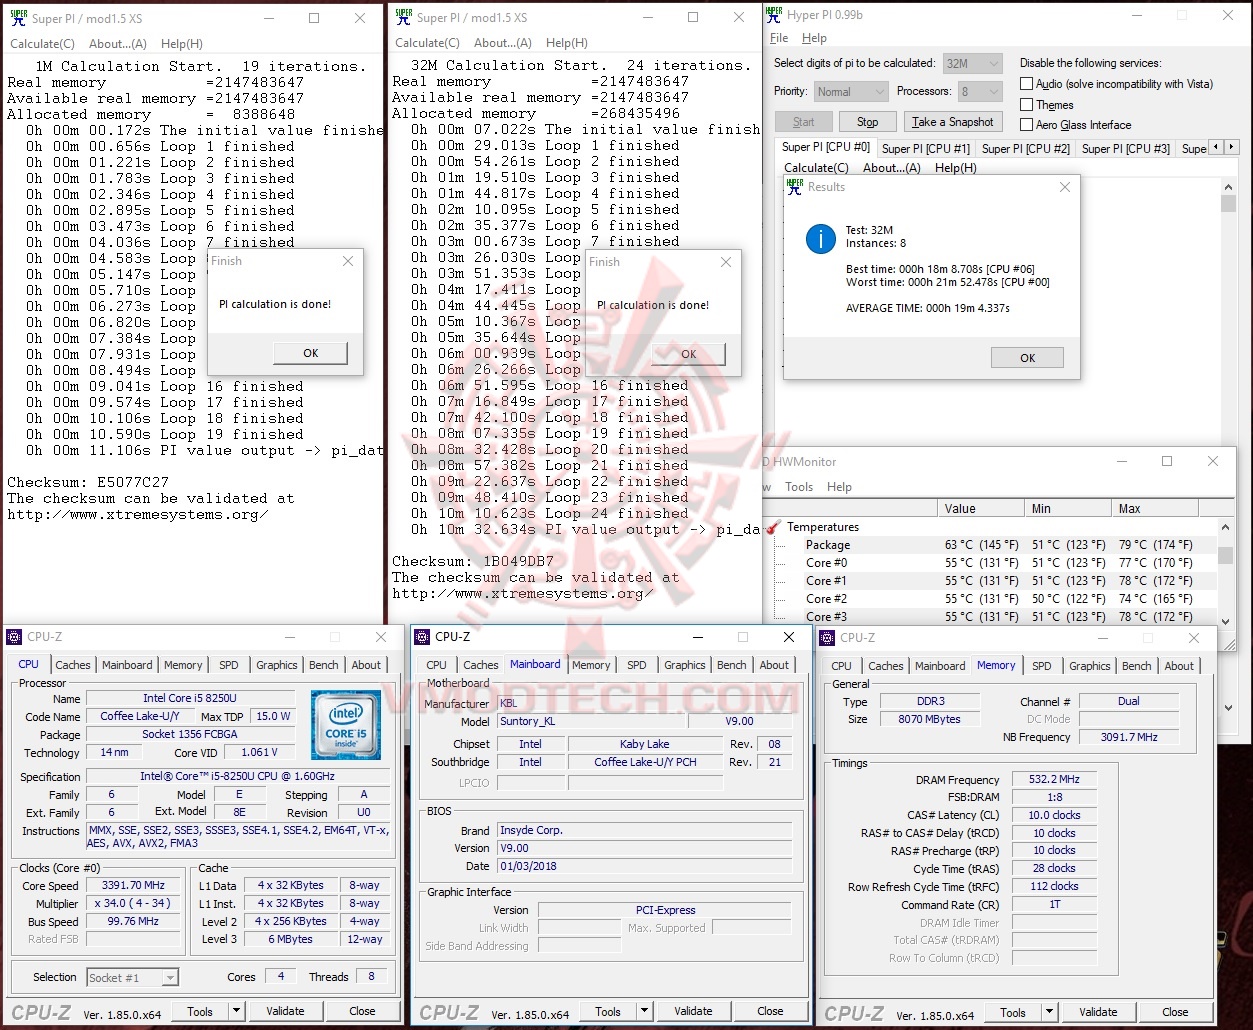Click OK in the 1M Finish dialog
Screen dimensions: 1253x1030
[x=311, y=353]
